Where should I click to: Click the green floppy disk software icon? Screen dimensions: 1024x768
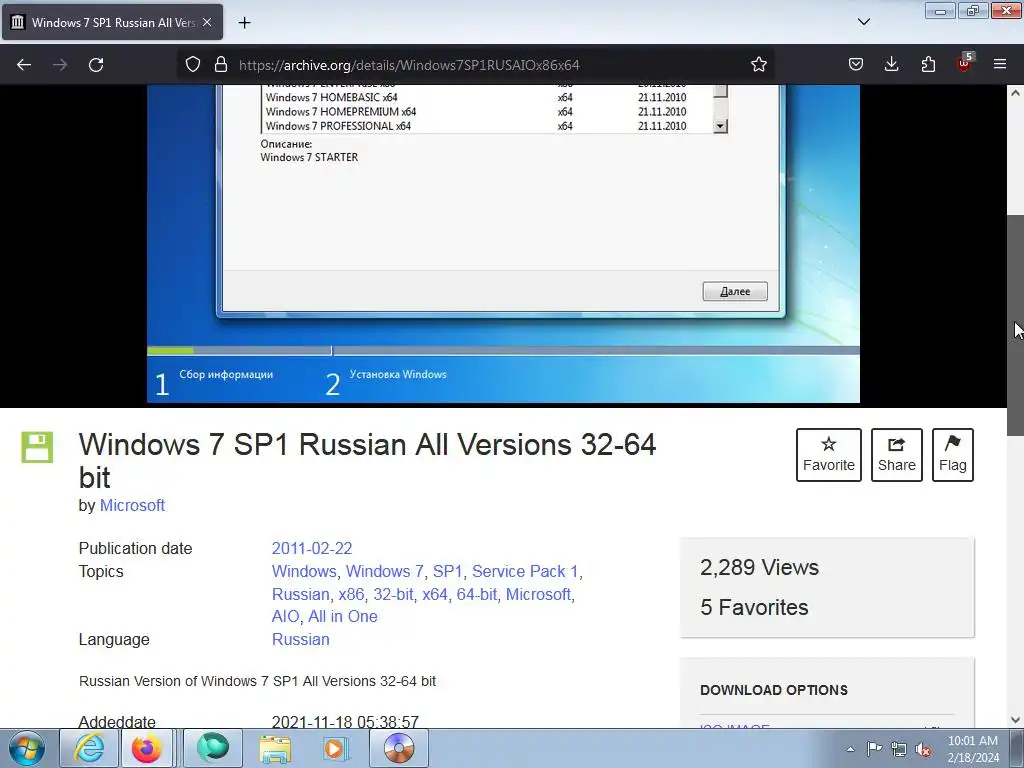37,447
